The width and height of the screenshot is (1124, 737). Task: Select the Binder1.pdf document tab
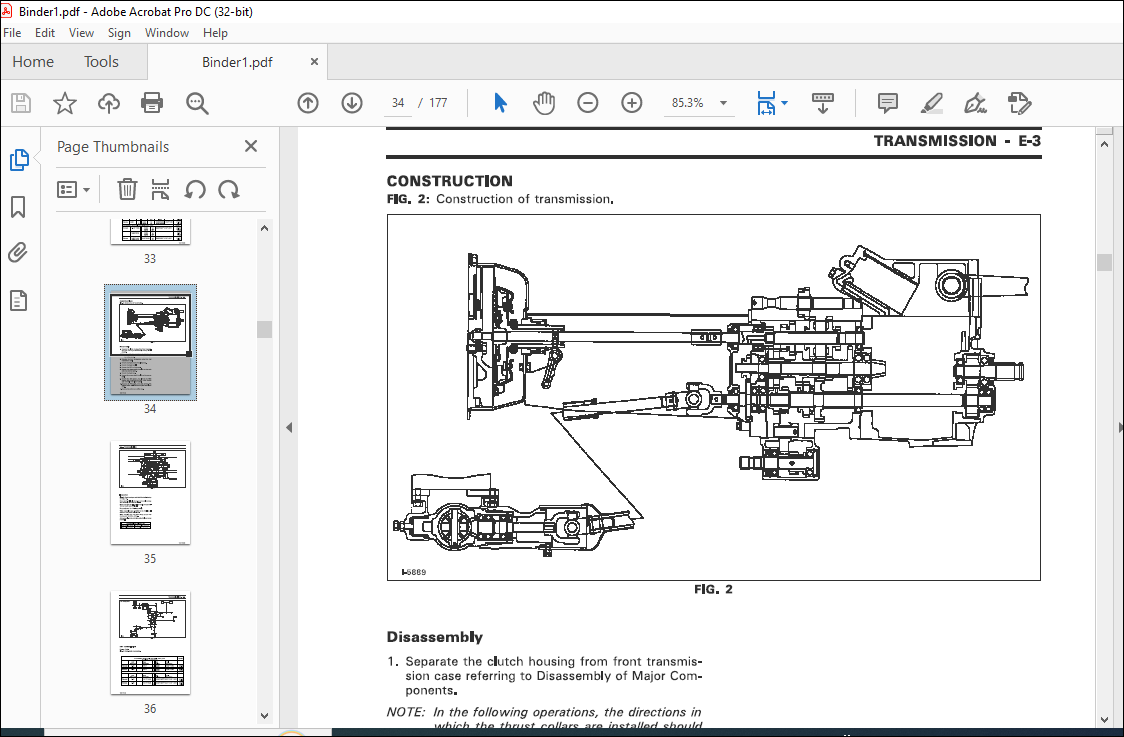pyautogui.click(x=237, y=62)
